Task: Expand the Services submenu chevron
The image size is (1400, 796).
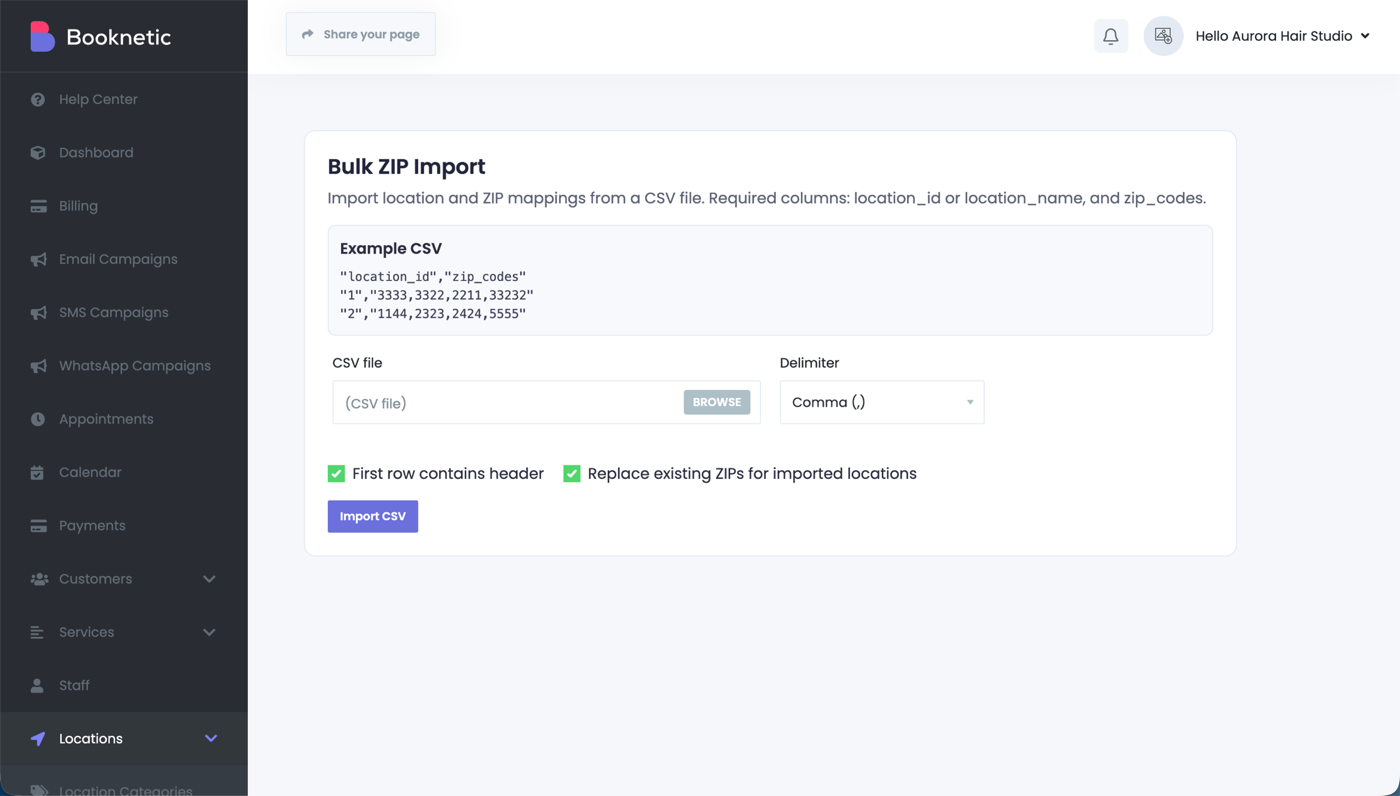Action: click(x=209, y=632)
